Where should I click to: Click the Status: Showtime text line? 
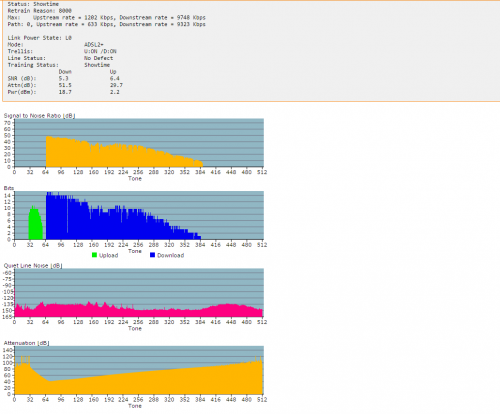click(33, 4)
